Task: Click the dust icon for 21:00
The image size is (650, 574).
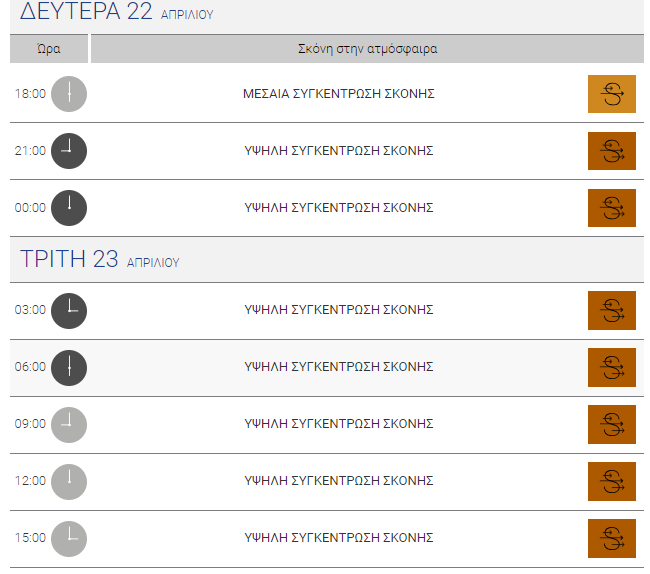Action: 611,151
